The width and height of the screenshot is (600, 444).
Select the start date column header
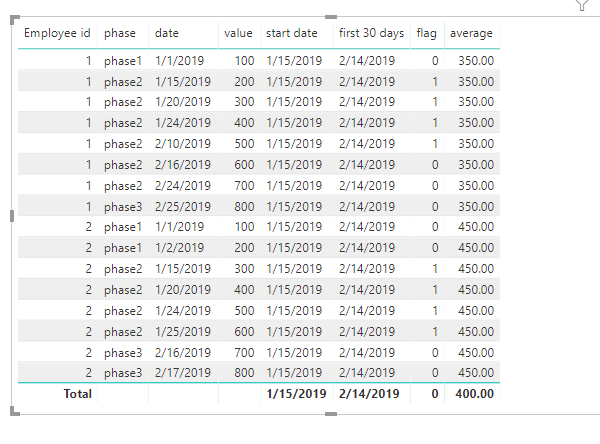point(292,33)
